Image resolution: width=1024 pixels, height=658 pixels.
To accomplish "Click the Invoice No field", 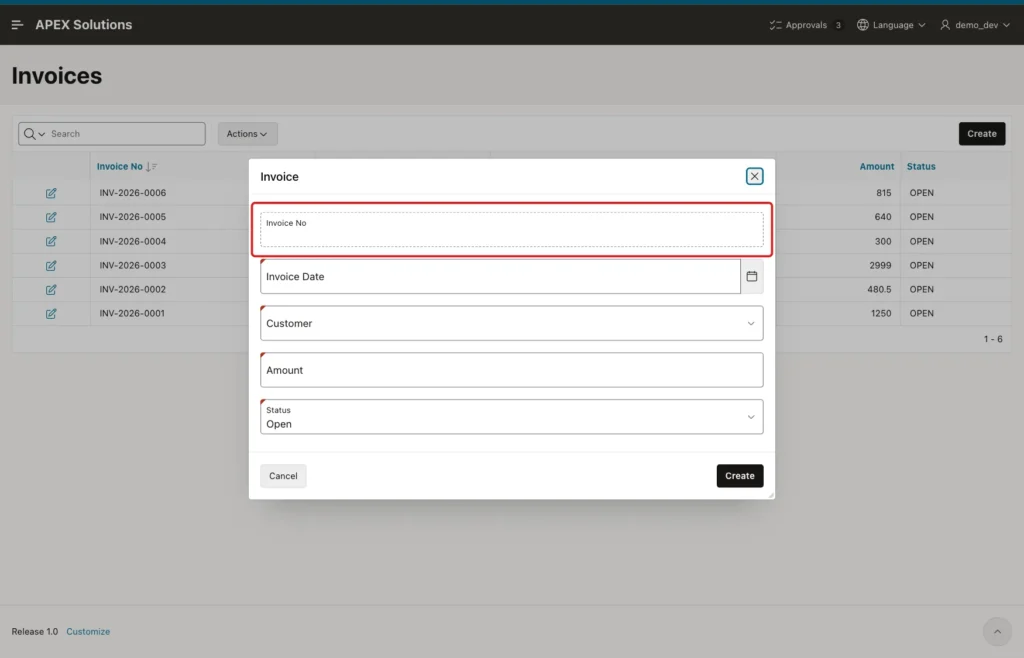I will pos(511,229).
